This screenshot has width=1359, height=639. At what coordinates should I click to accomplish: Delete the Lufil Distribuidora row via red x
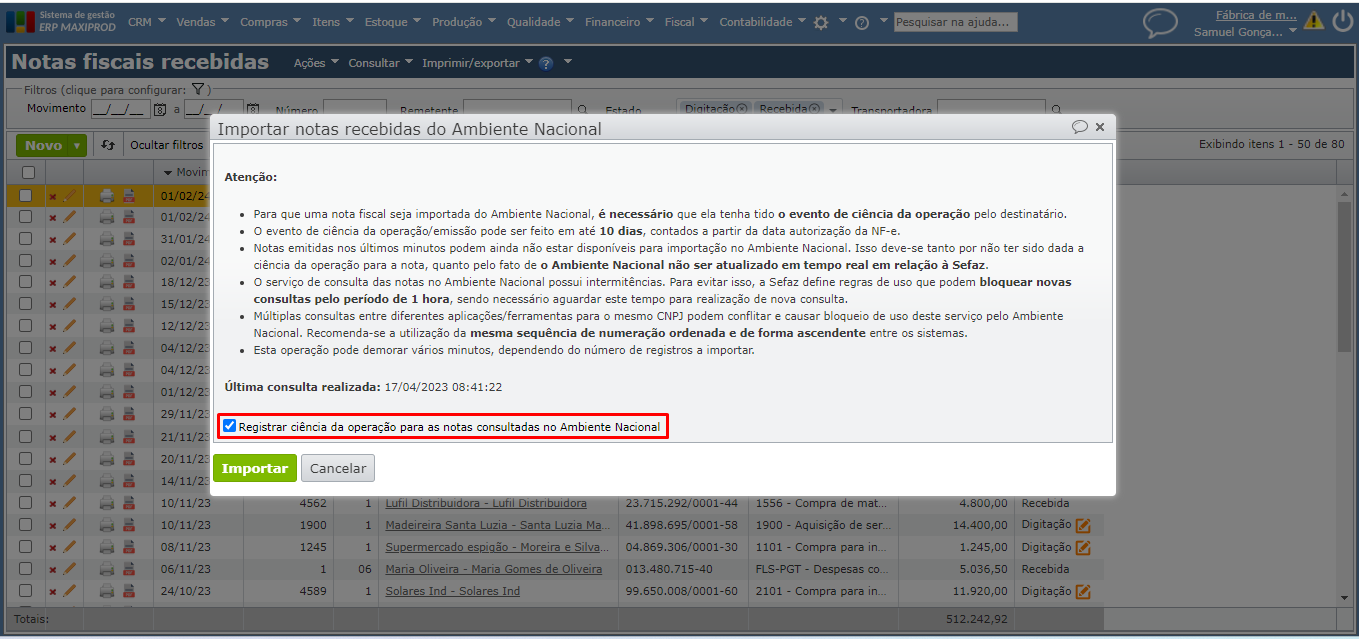(x=53, y=503)
